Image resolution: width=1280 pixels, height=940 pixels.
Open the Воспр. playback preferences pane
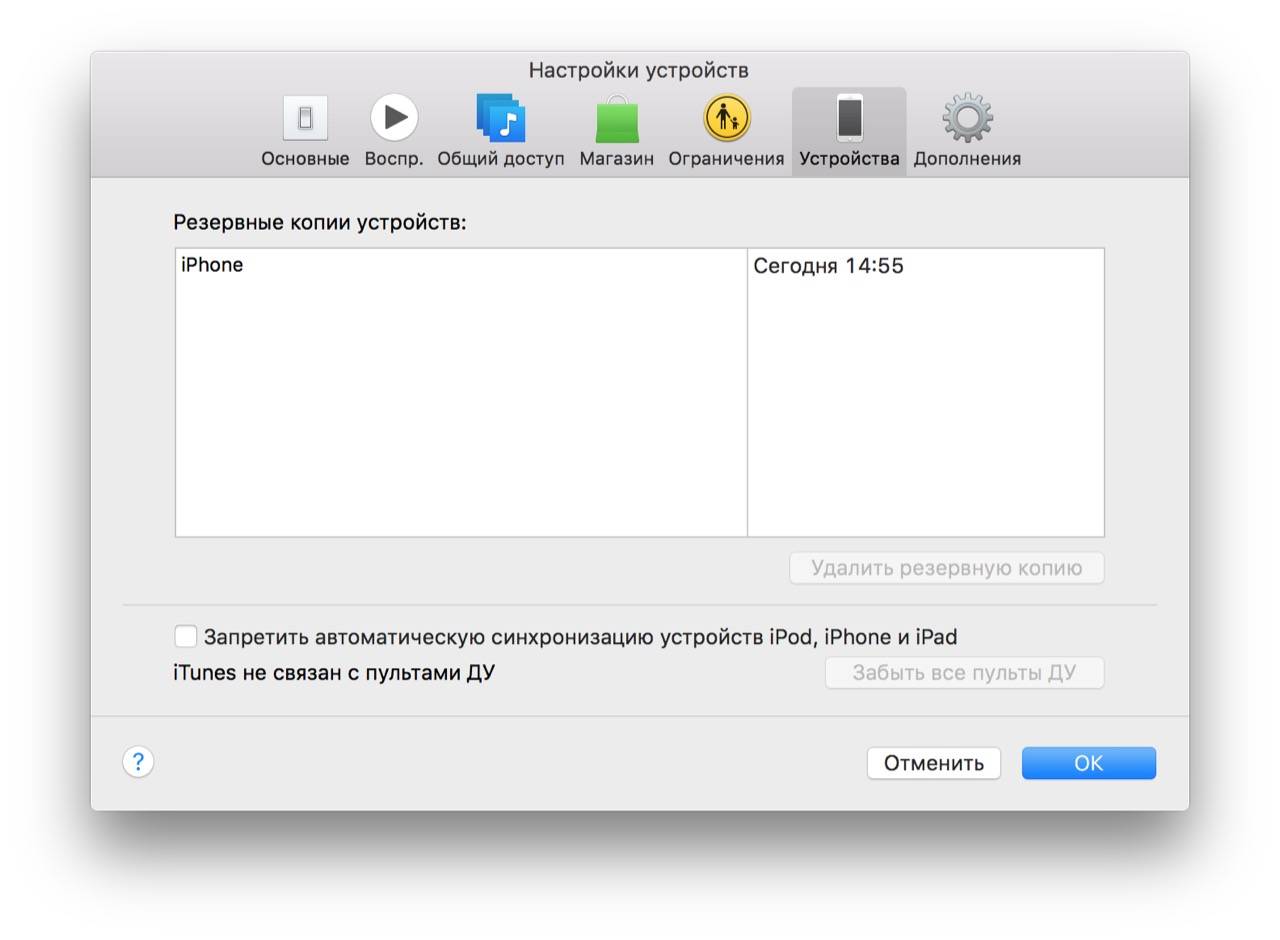[394, 131]
